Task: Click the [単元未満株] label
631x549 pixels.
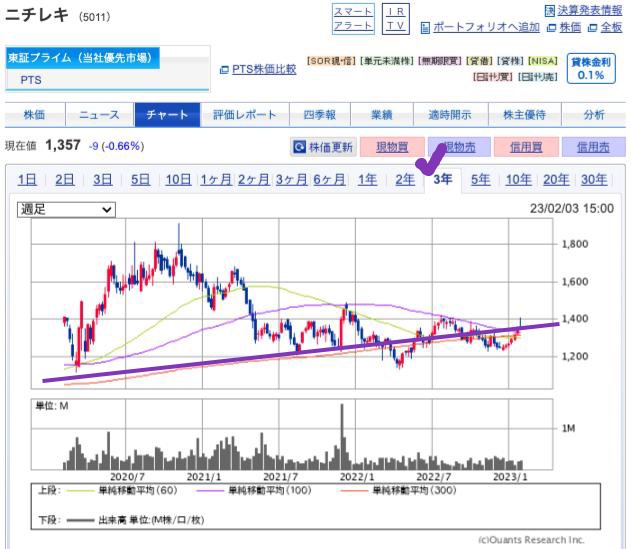Action: 387,61
